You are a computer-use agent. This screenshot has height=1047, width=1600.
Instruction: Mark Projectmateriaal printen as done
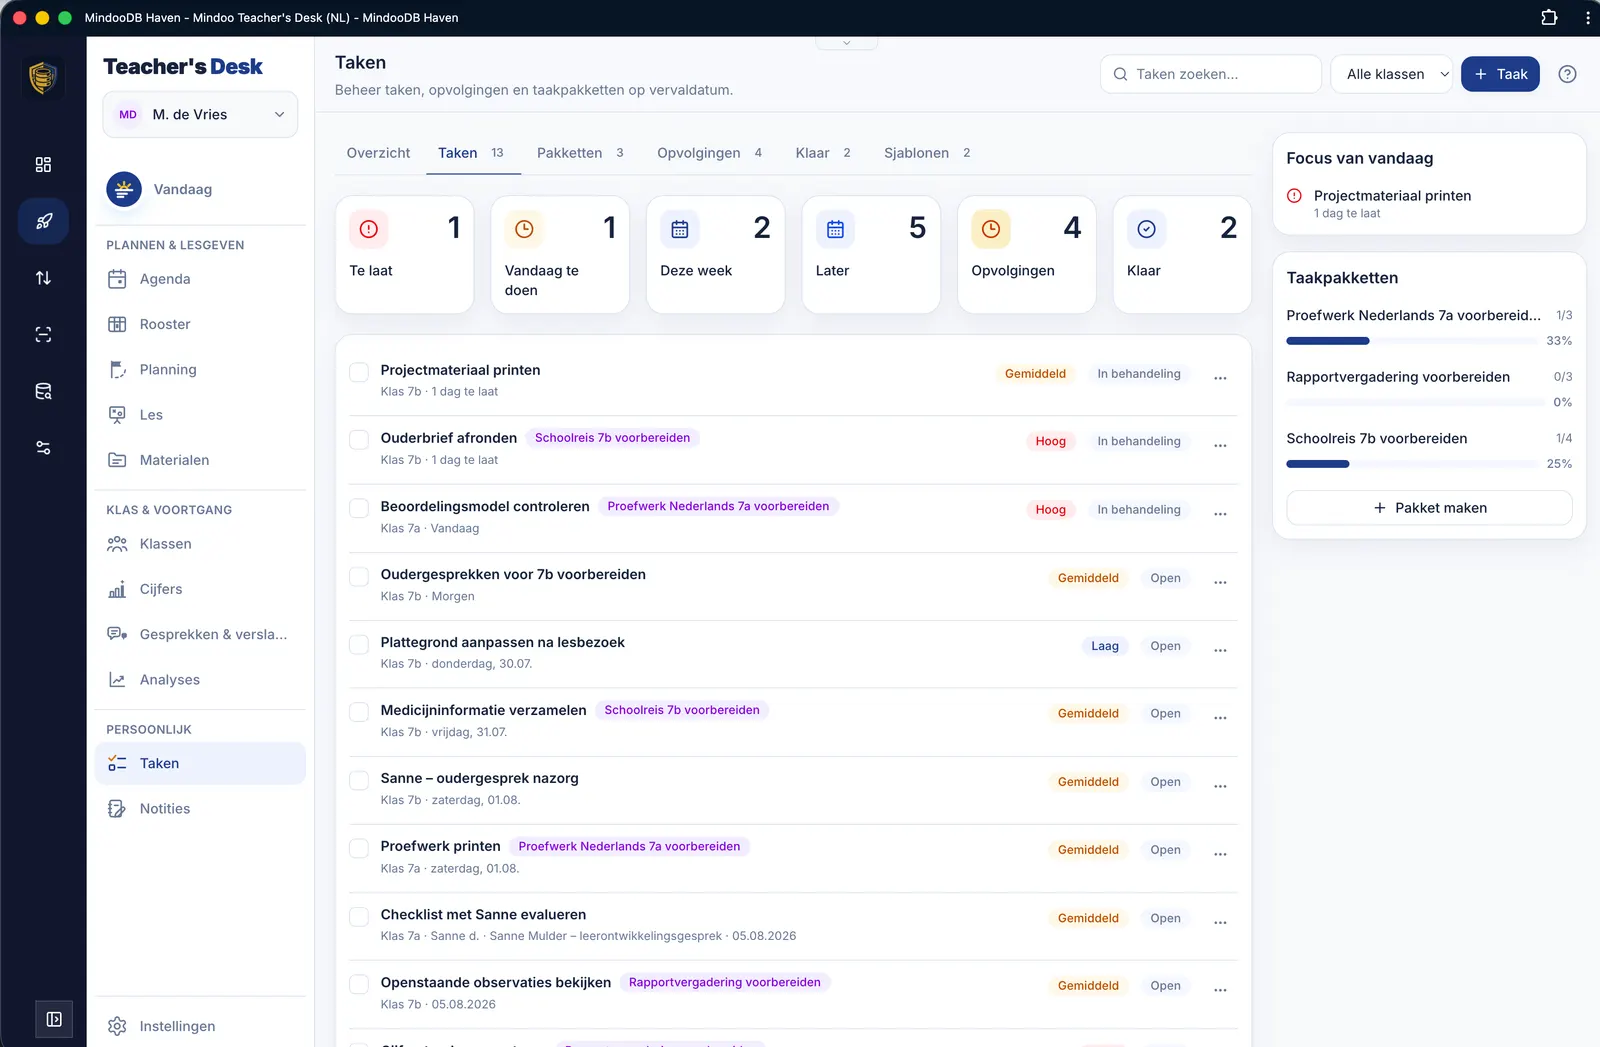coord(359,372)
